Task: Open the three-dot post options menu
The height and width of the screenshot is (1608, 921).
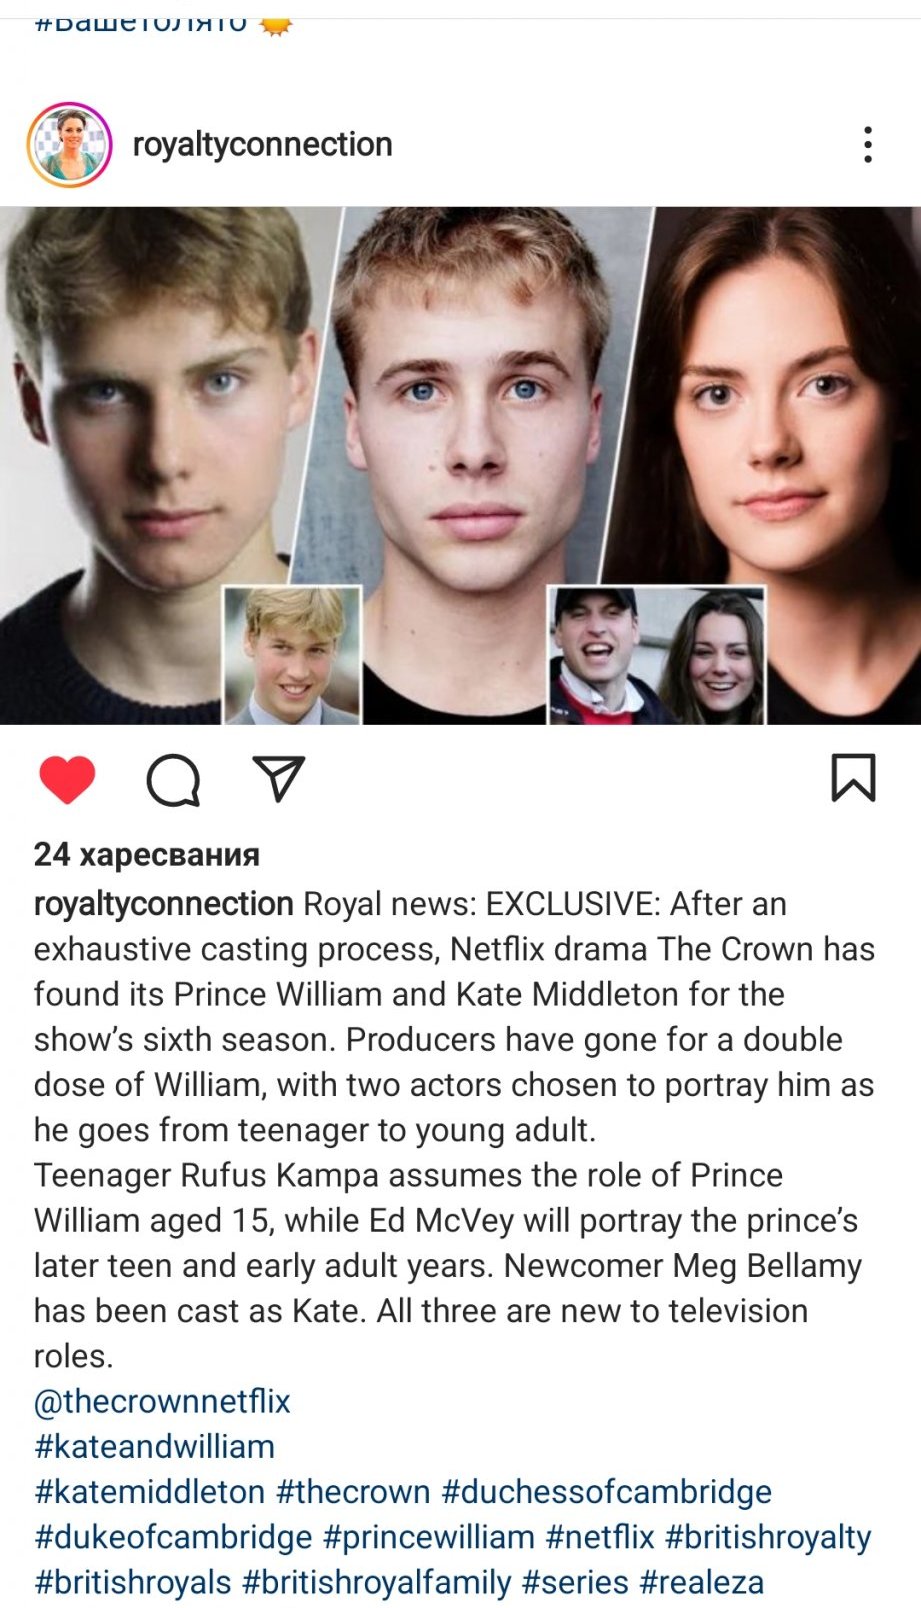Action: pyautogui.click(x=868, y=145)
